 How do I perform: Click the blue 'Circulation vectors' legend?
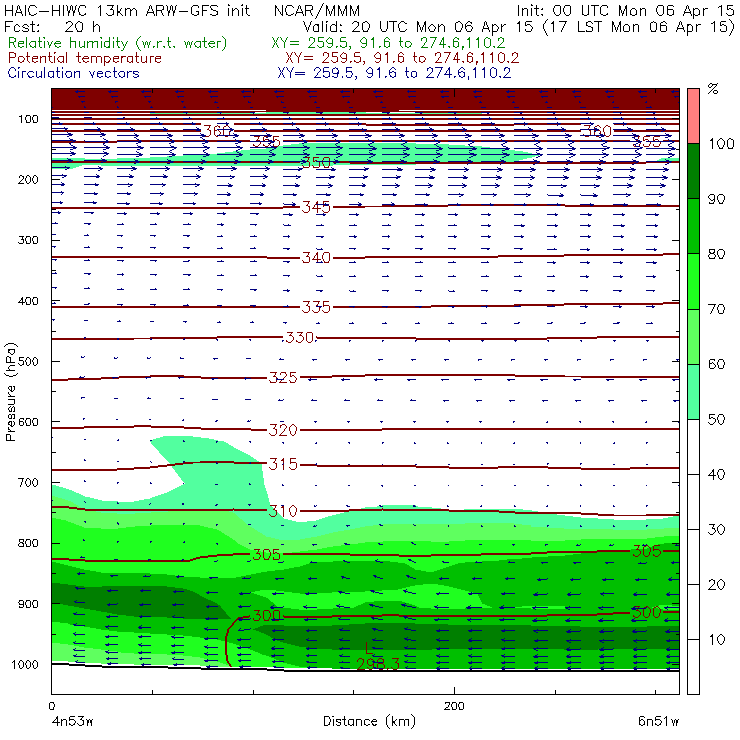tap(74, 73)
